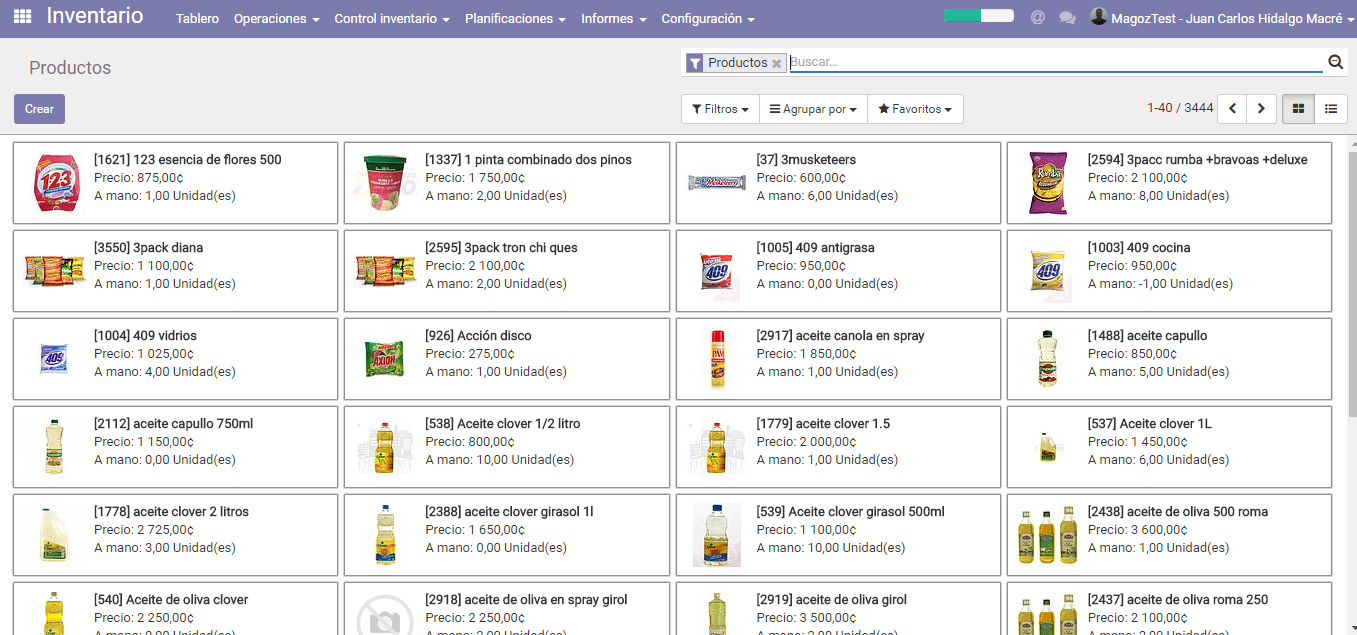
Task: Click the 3pacc rumba chips image
Action: tap(1048, 183)
